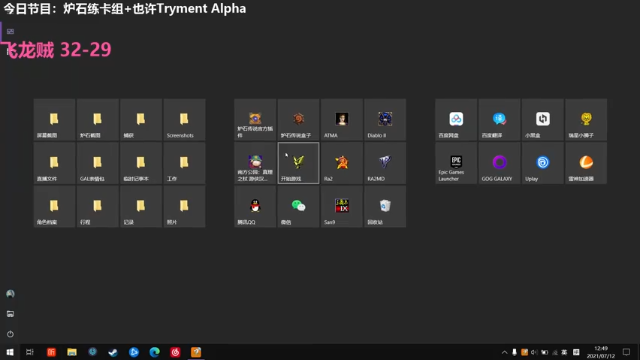640x360 pixels.
Task: Launch the San9 tile
Action: click(342, 207)
